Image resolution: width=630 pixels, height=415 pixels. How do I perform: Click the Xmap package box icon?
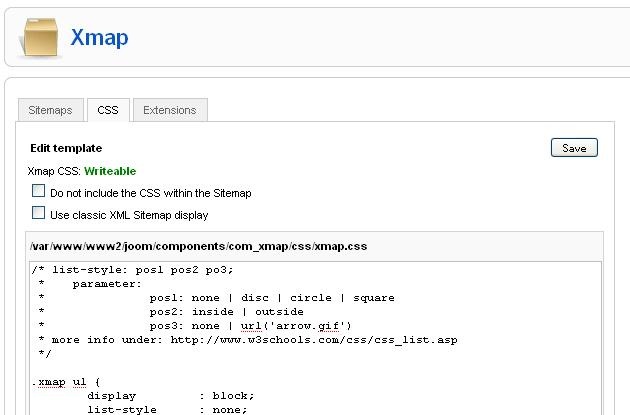(x=40, y=39)
